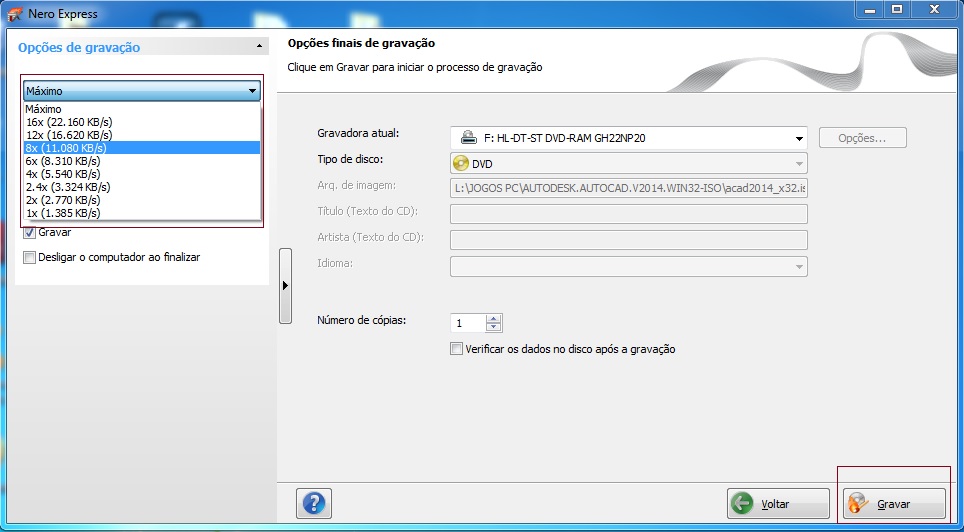
Task: Open the Tipo de disco DVD dropdown
Action: [628, 164]
